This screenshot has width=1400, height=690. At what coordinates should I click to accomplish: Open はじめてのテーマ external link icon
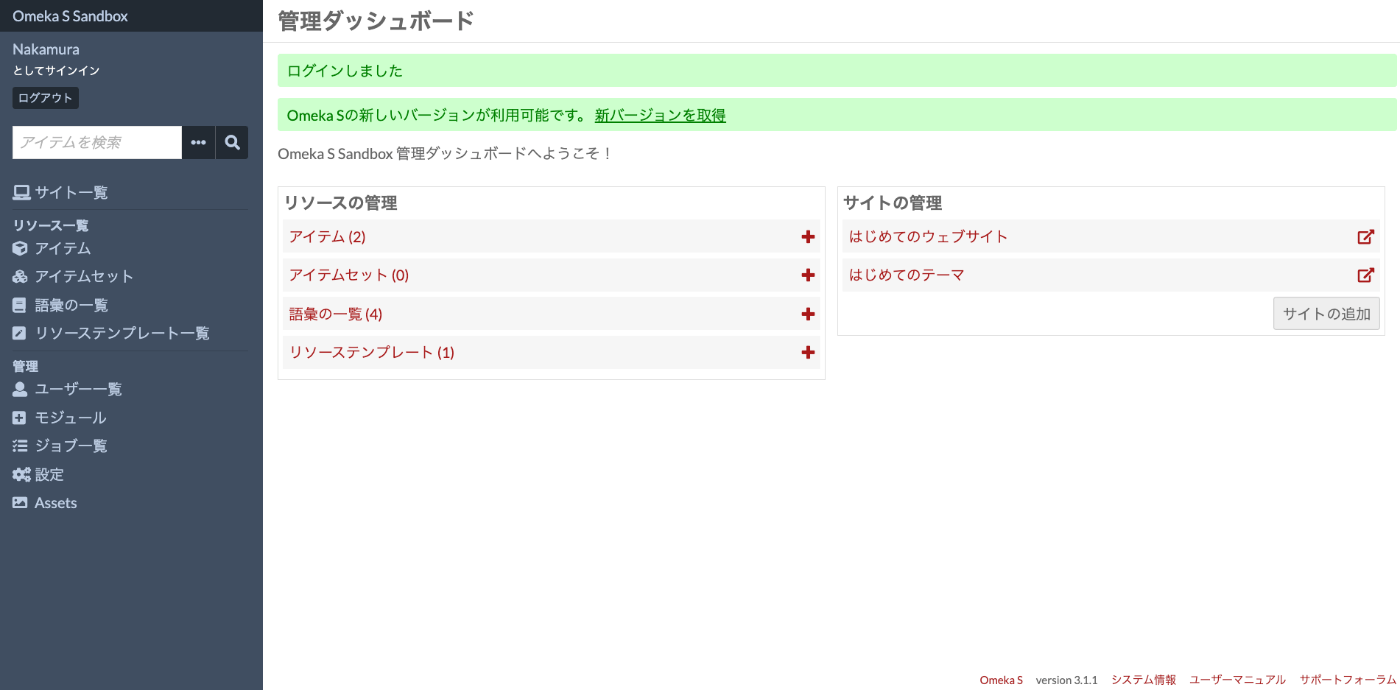pyautogui.click(x=1365, y=275)
